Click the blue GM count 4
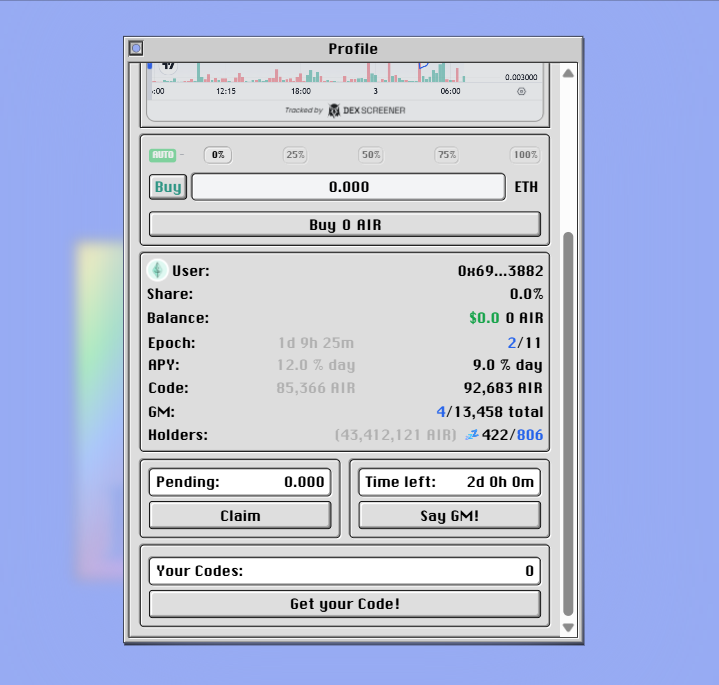Viewport: 719px width, 685px height. tap(441, 412)
